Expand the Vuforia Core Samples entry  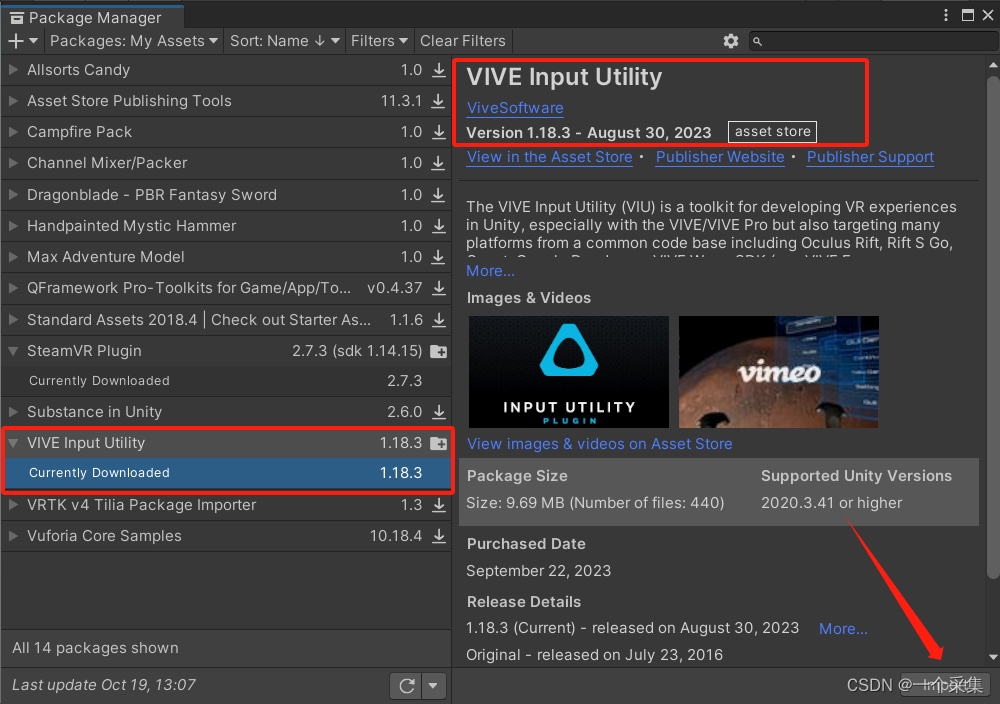coord(13,536)
